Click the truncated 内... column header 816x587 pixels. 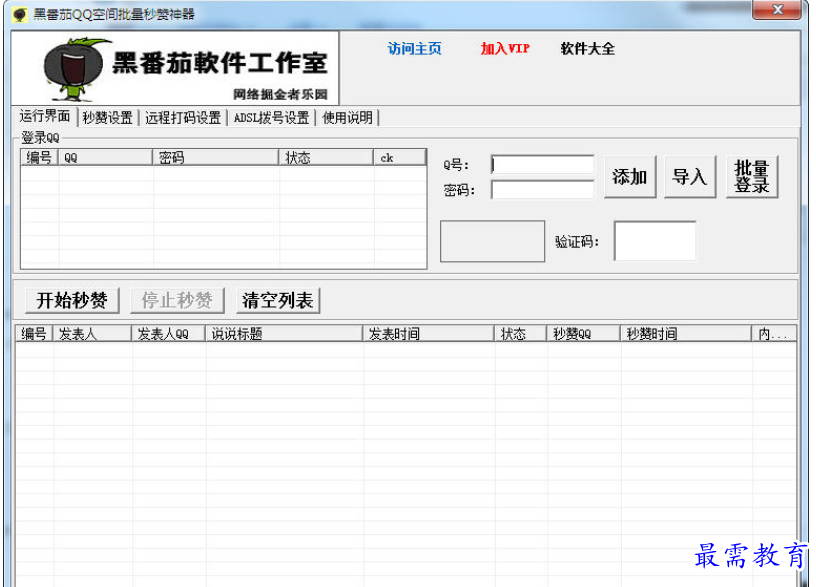(x=774, y=333)
